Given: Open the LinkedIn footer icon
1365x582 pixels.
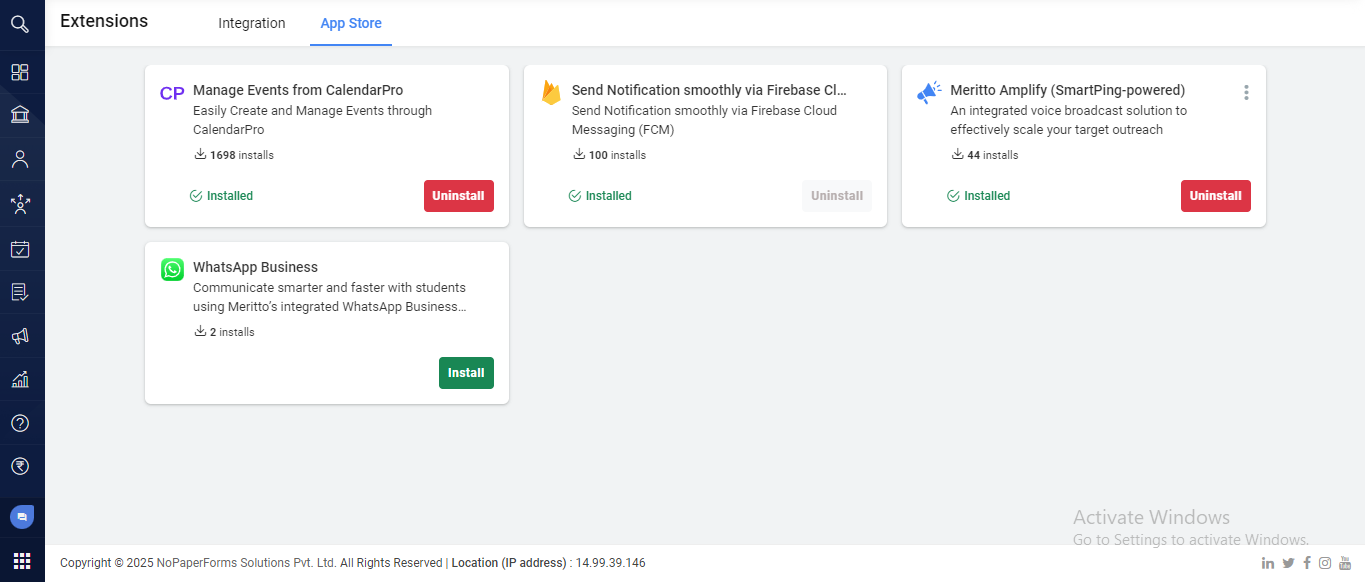Looking at the screenshot, I should [x=1268, y=563].
